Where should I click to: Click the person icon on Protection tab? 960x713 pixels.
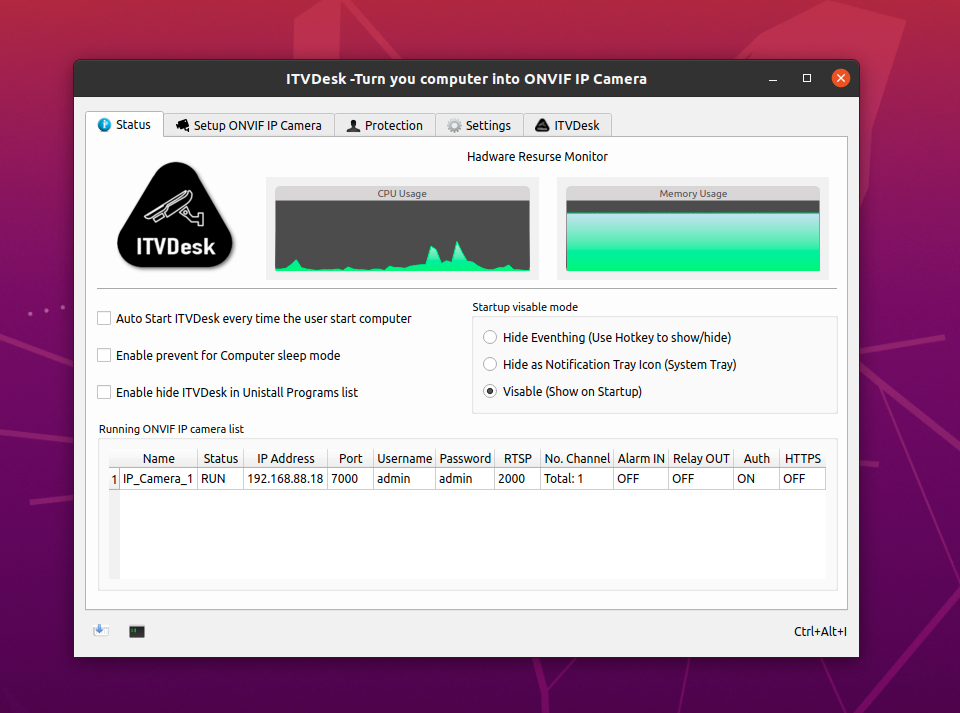(352, 125)
